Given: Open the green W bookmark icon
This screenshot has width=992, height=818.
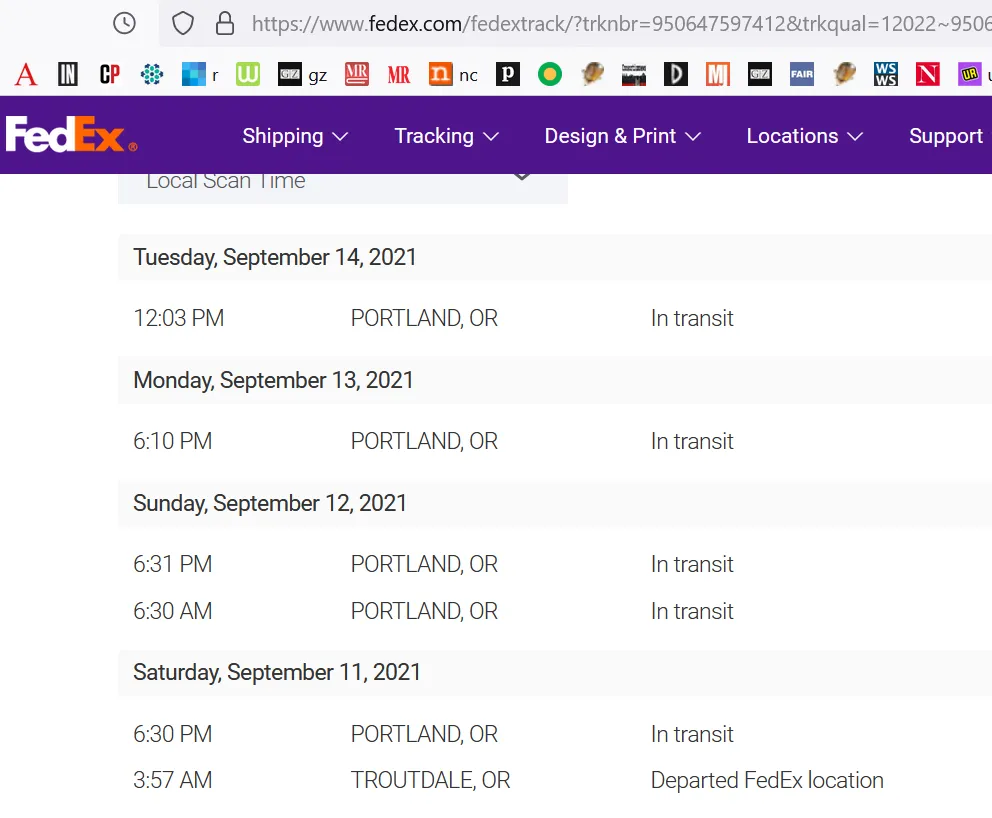Looking at the screenshot, I should pos(247,74).
